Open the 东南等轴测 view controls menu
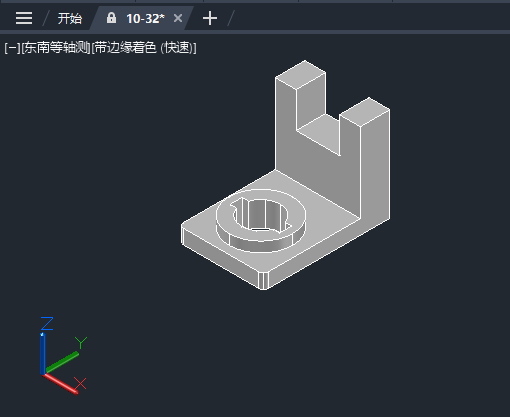This screenshot has width=510, height=417. pyautogui.click(x=56, y=48)
